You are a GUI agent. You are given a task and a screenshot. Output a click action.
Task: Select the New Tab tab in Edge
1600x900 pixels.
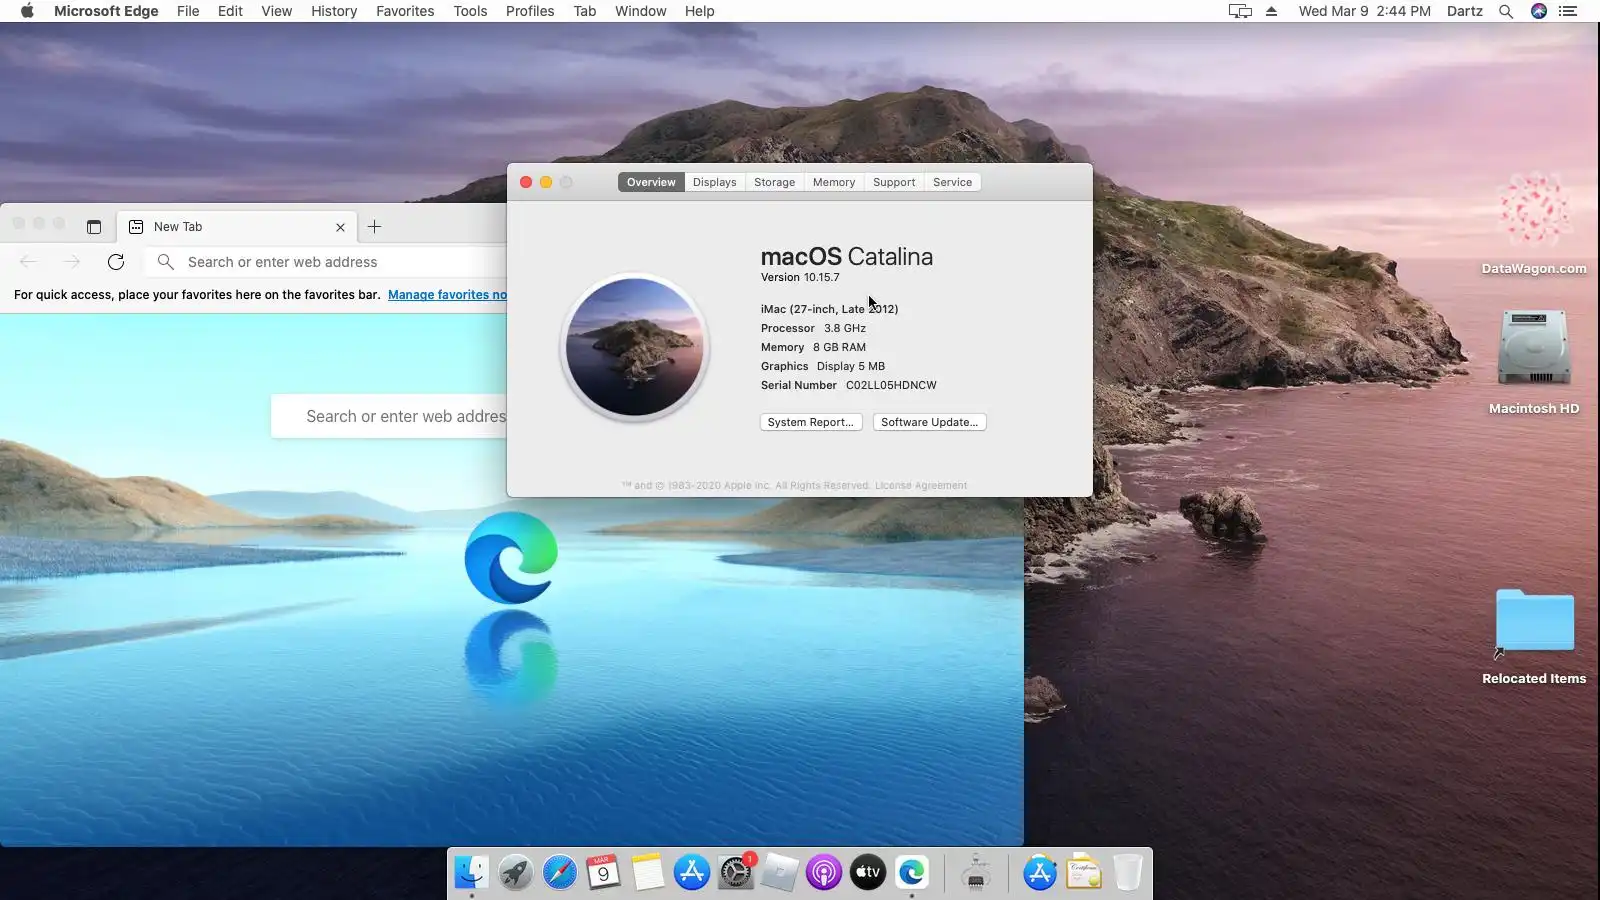(x=238, y=227)
